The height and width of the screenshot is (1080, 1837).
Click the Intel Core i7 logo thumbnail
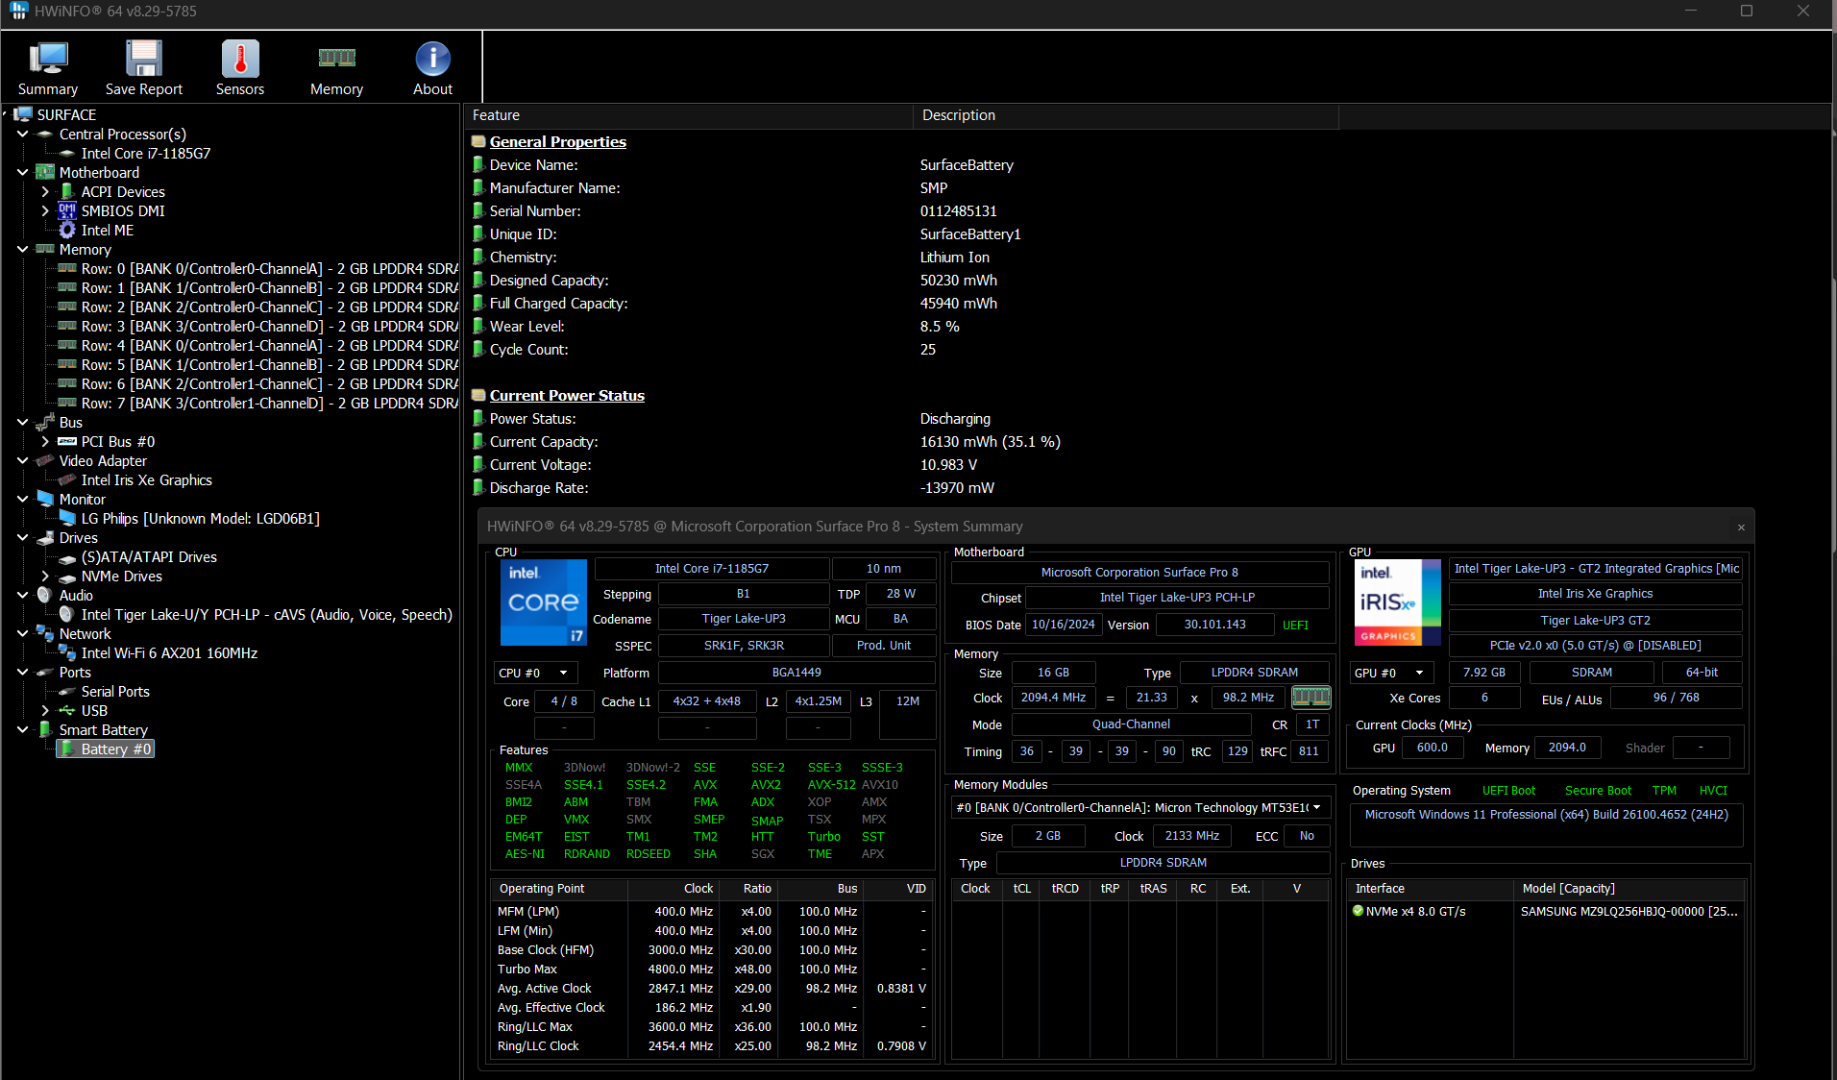point(543,602)
